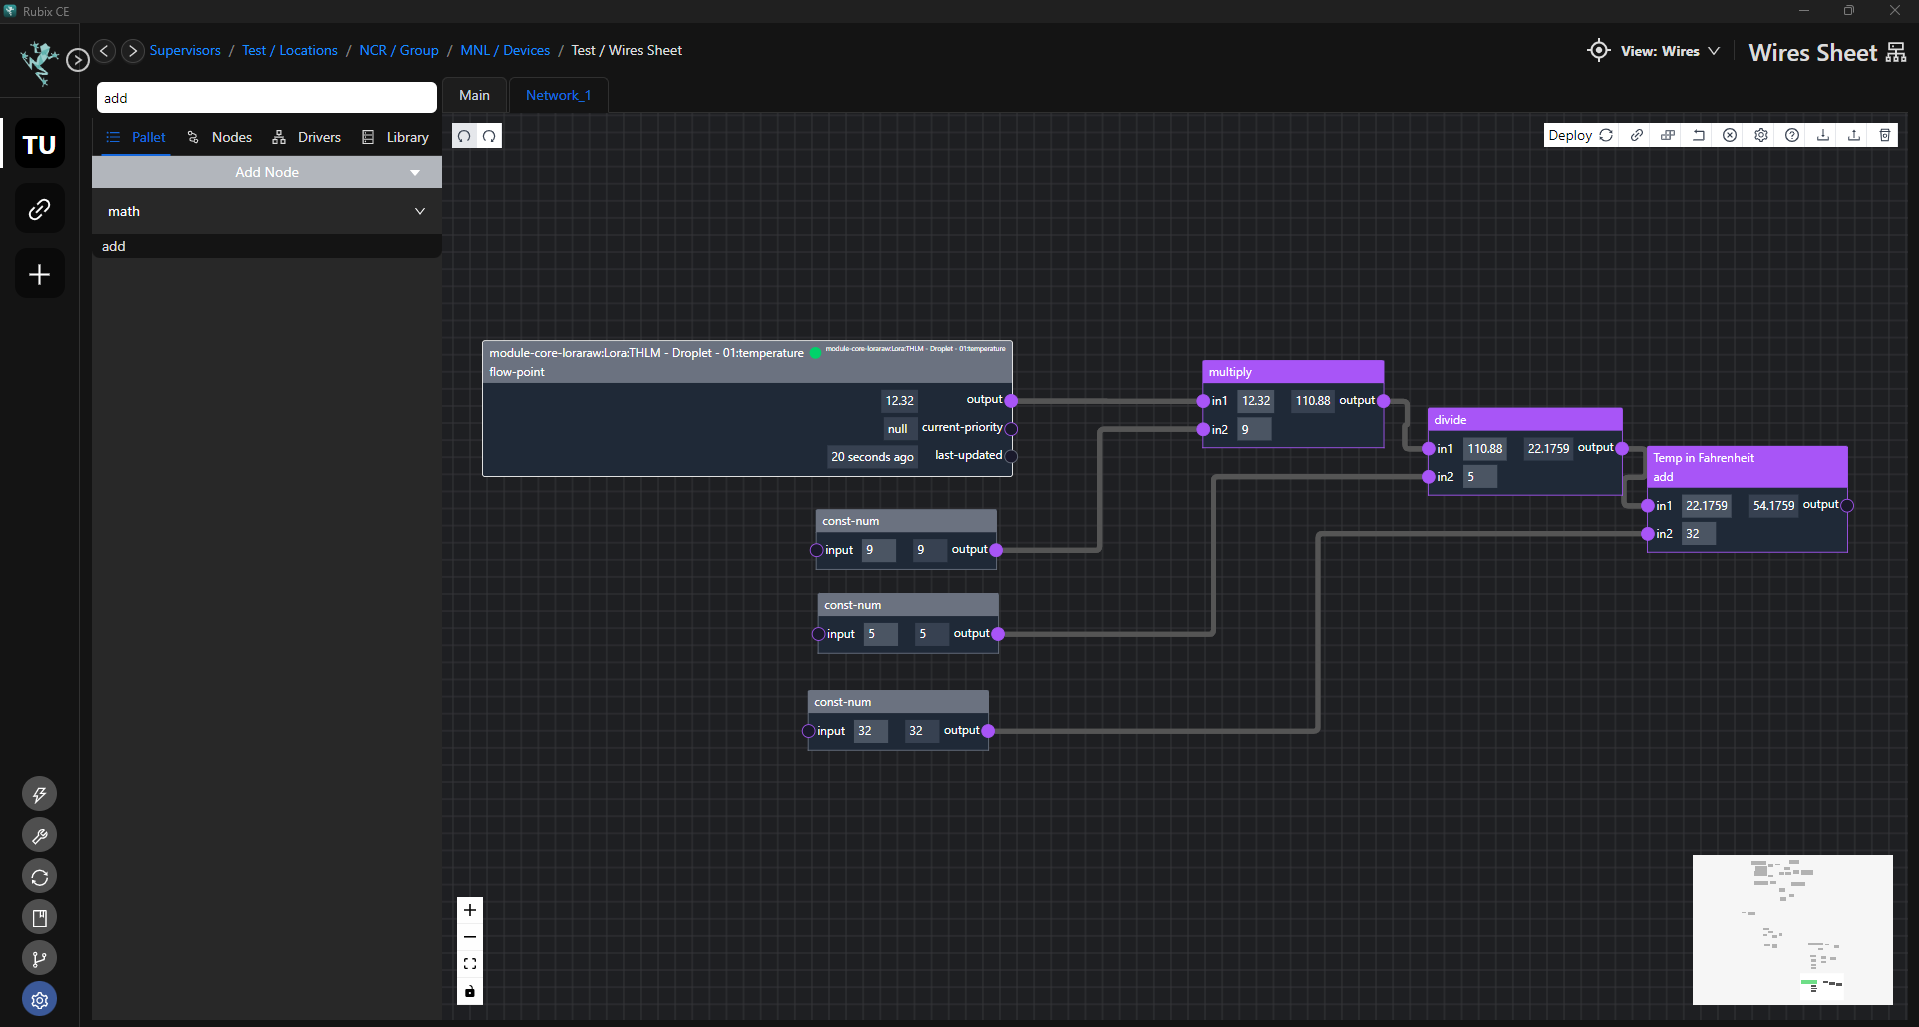This screenshot has height=1027, width=1919.
Task: Select the multiply node header
Action: coord(1293,372)
